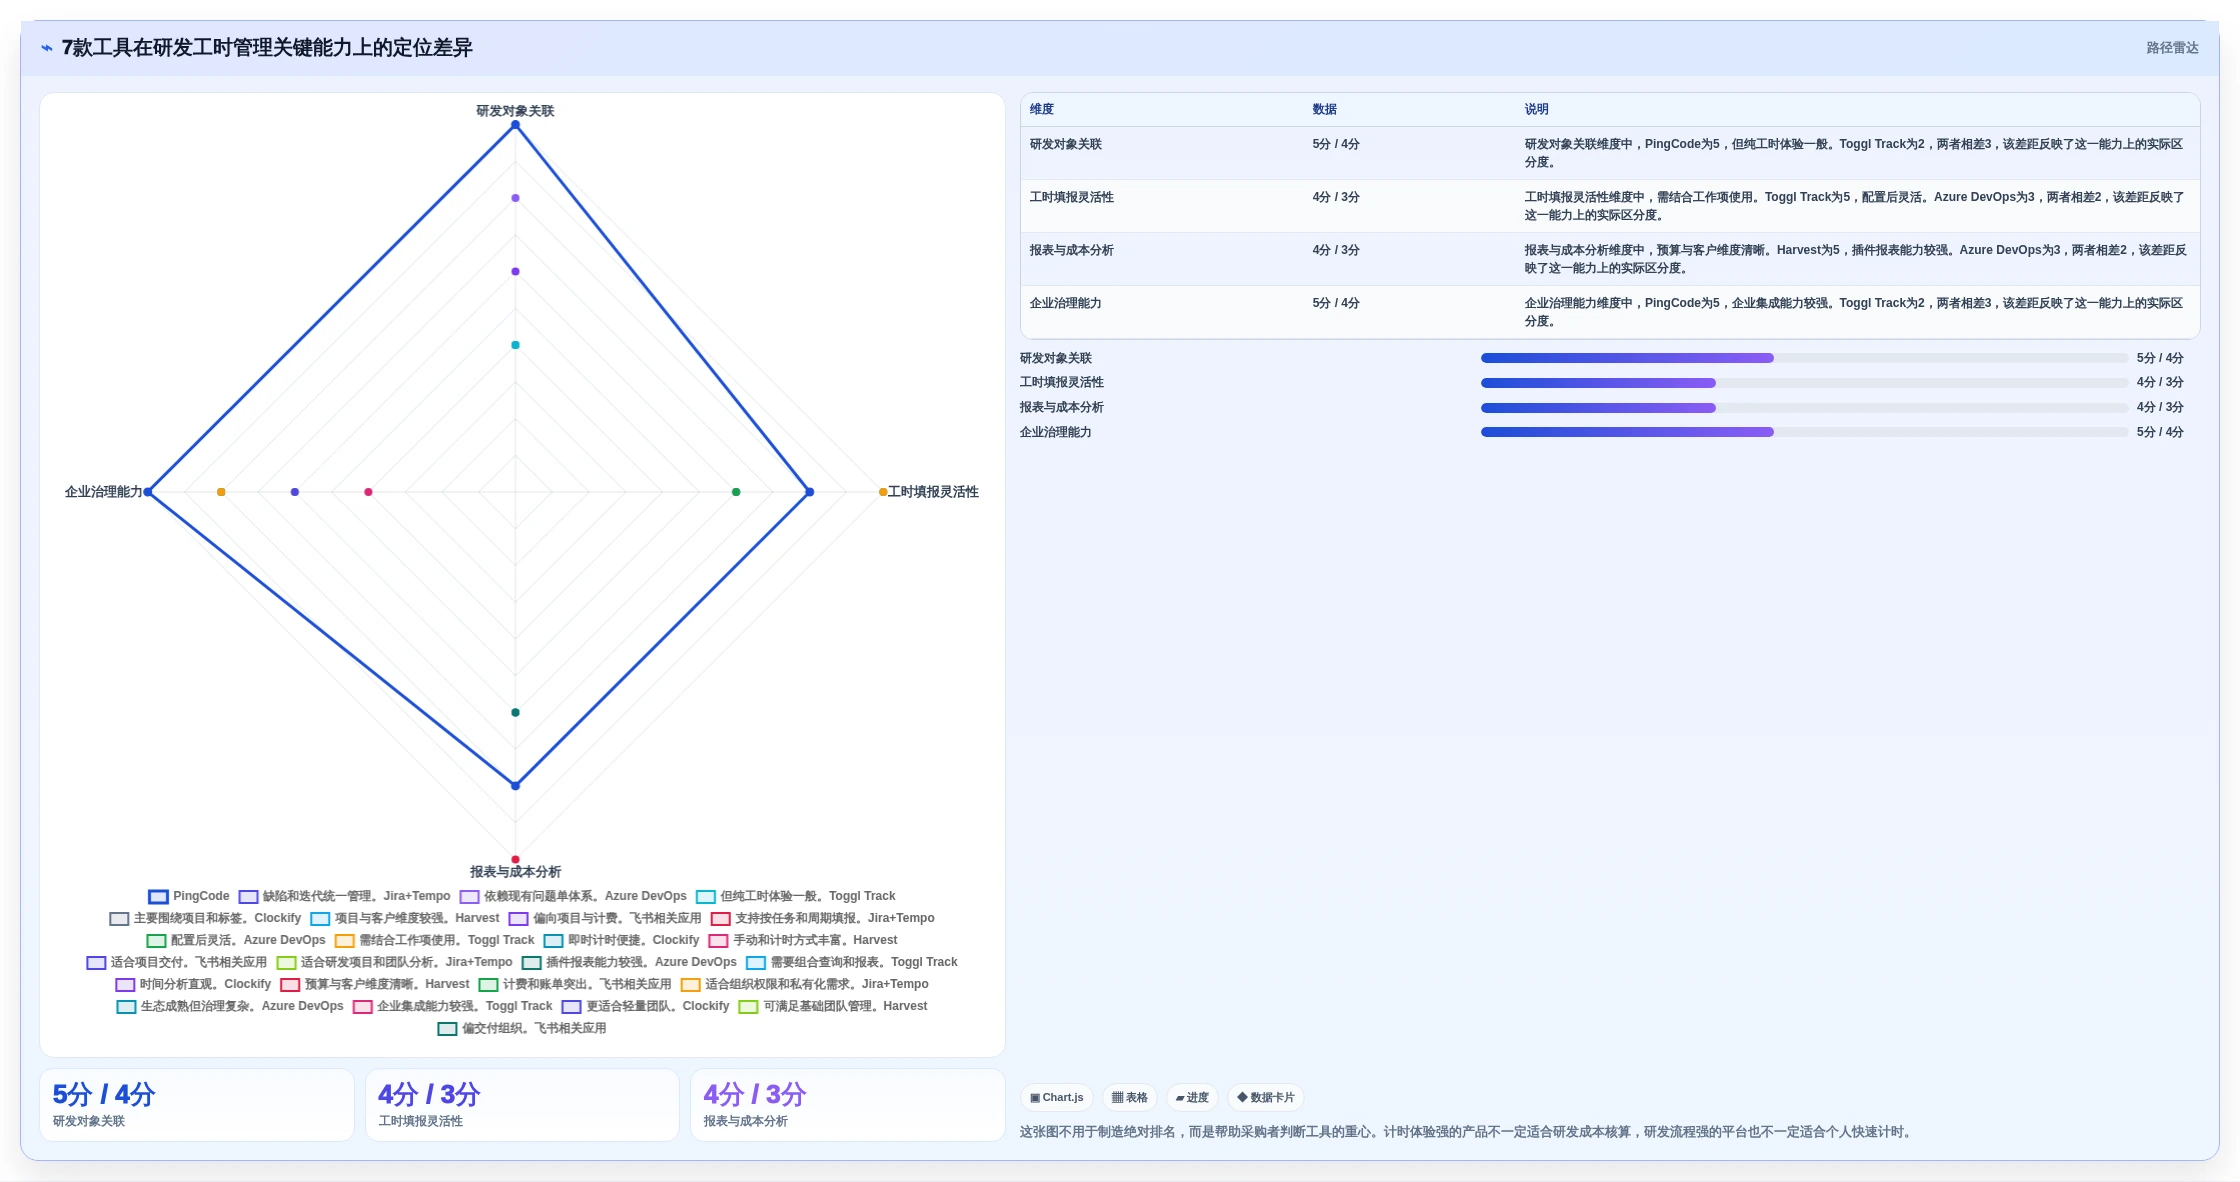Toggle 更适合轻量团队。Clockify legend entry
Viewport: 2240px width, 1182px height.
646,1006
